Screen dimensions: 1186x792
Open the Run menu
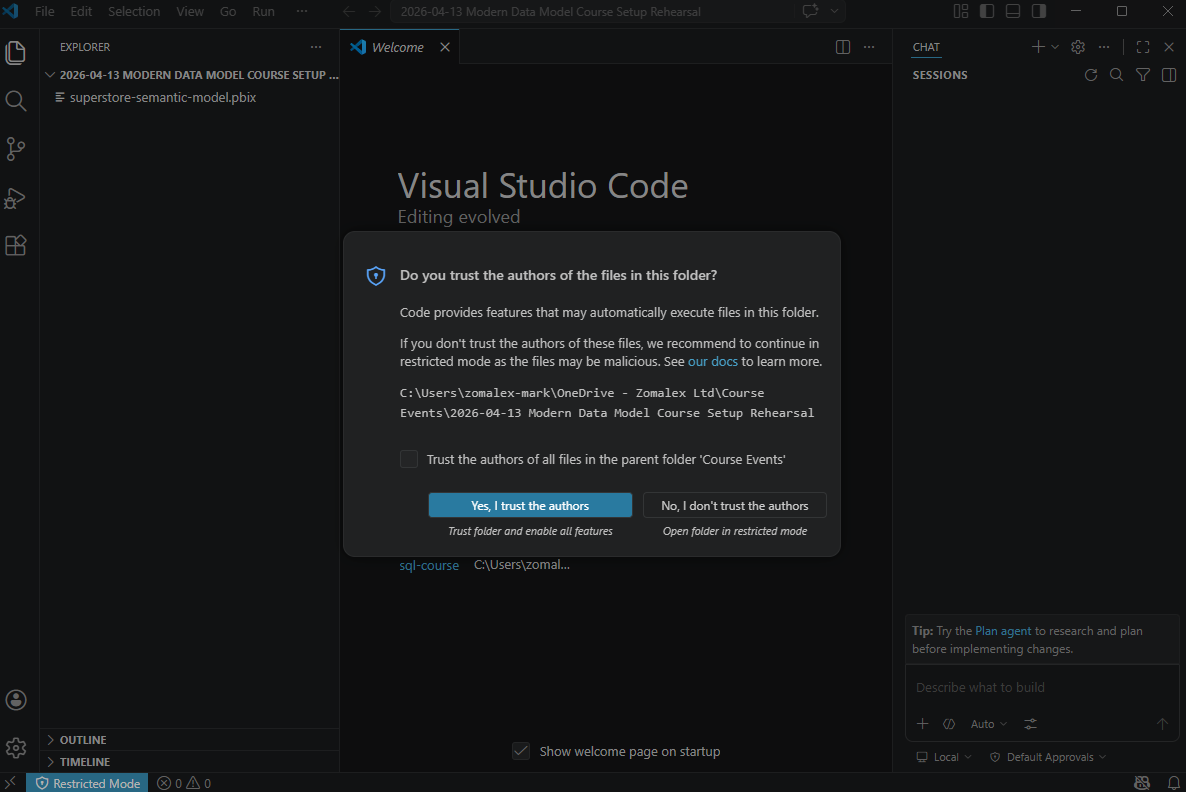pyautogui.click(x=263, y=11)
